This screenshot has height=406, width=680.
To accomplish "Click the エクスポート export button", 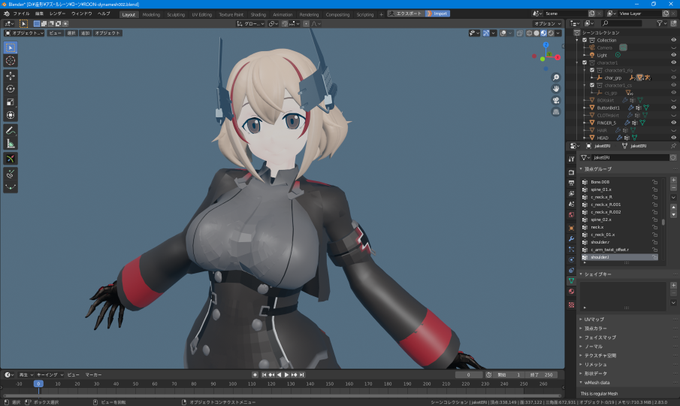I will (x=406, y=14).
